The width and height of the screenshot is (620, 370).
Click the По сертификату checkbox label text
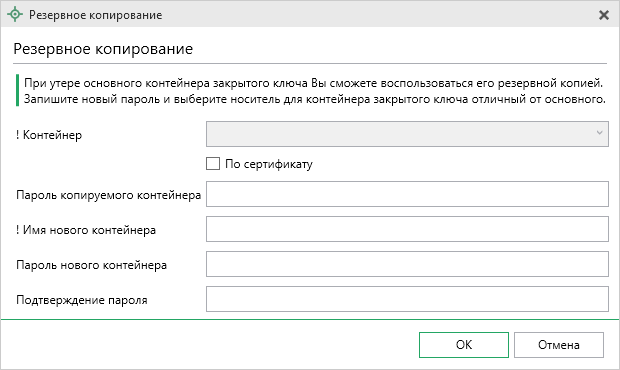[269, 164]
